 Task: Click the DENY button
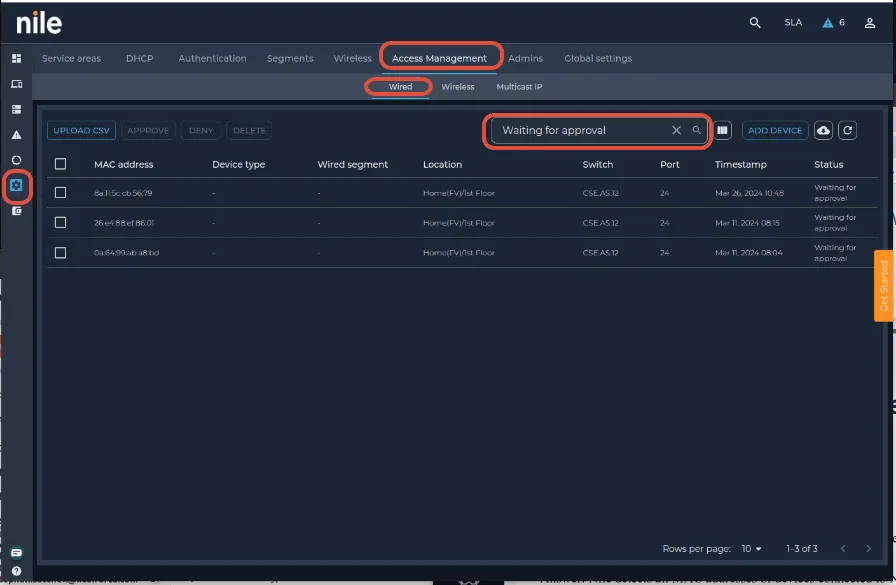point(201,130)
